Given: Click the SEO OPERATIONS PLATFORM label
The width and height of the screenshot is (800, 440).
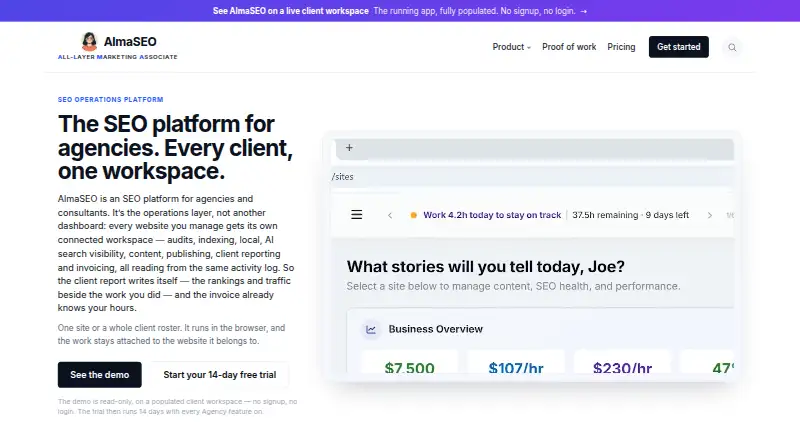Looking at the screenshot, I should (x=110, y=100).
